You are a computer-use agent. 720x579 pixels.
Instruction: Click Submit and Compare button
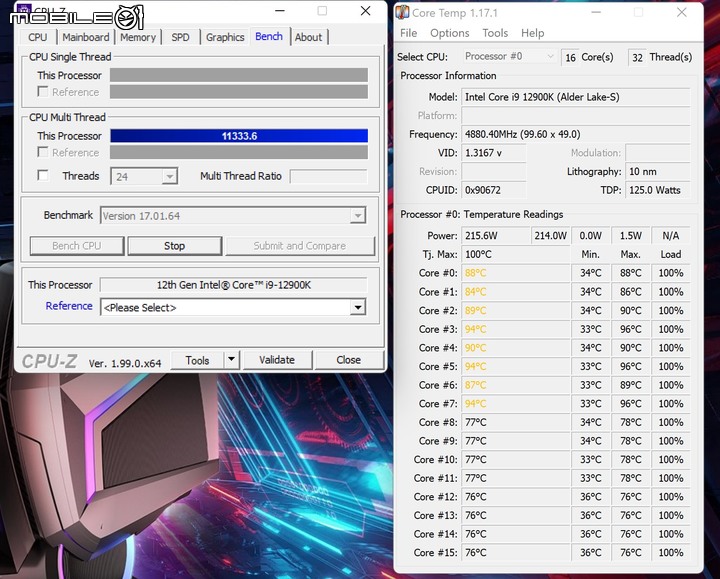tap(300, 246)
